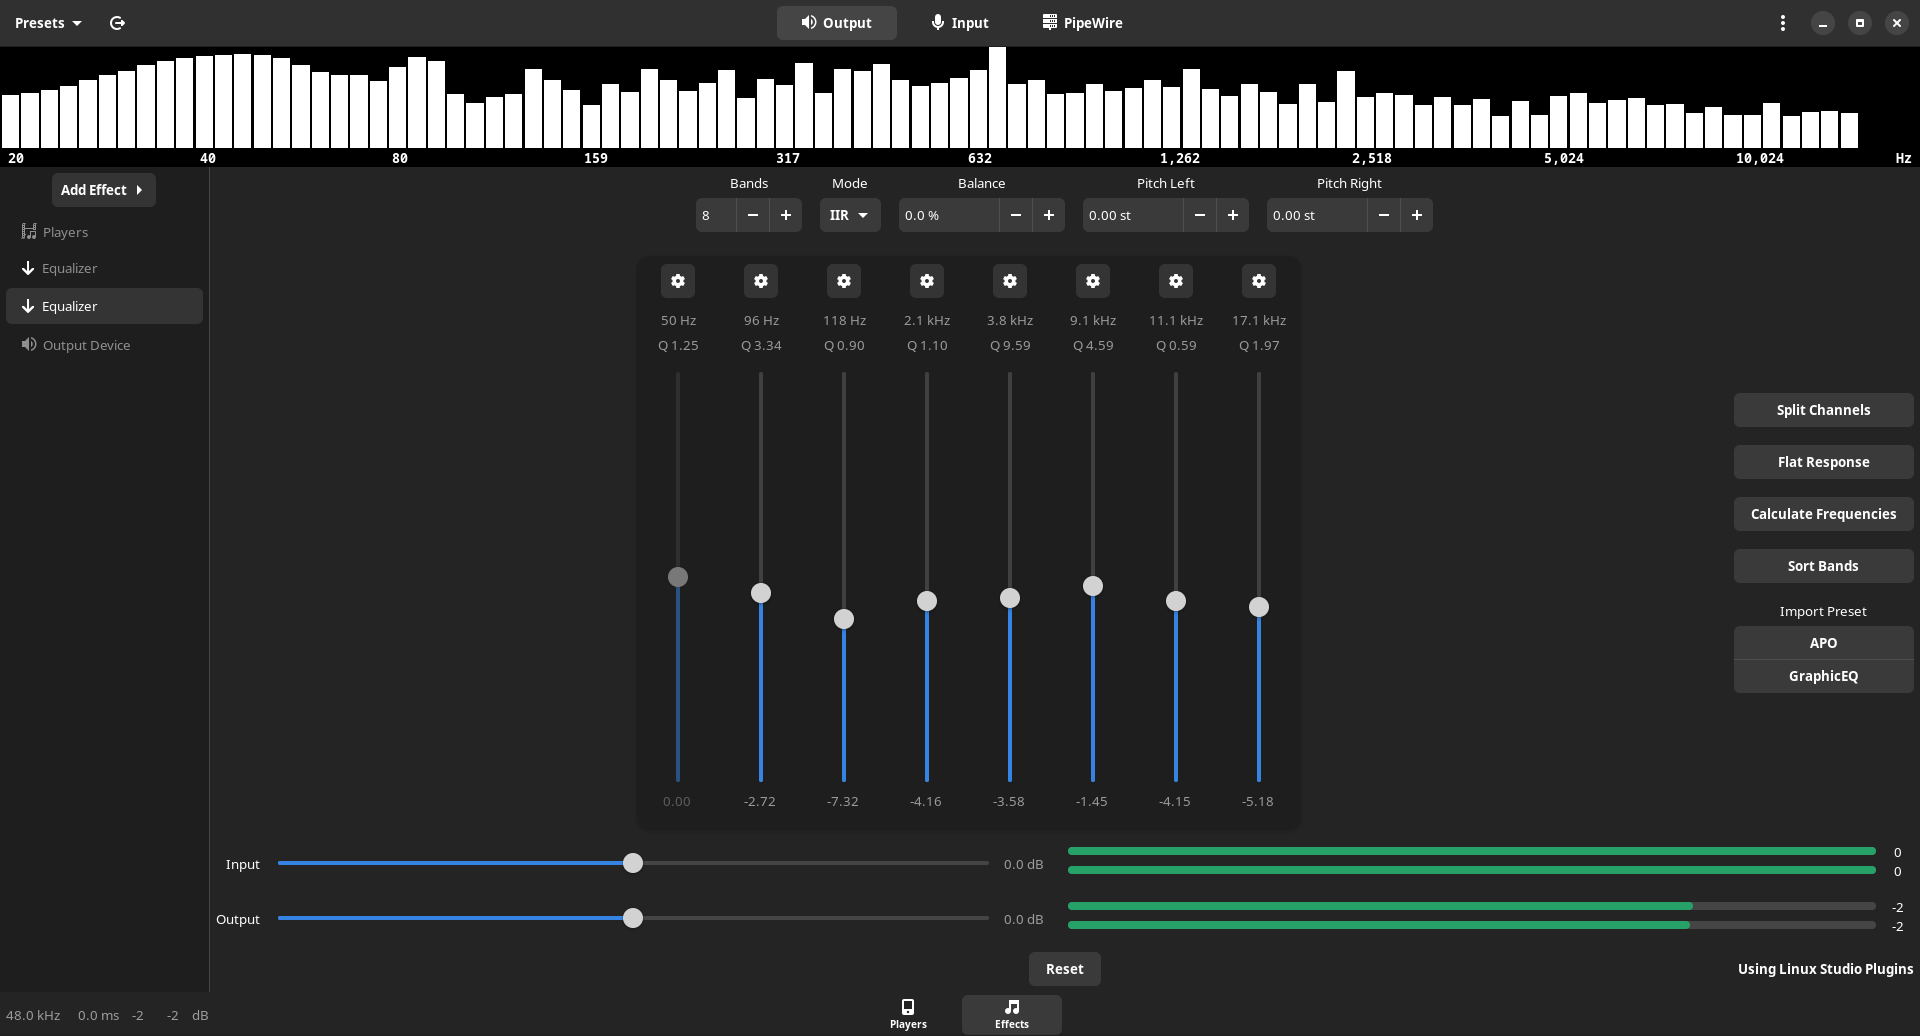Click the Flat Response button
The height and width of the screenshot is (1036, 1920).
[1822, 462]
